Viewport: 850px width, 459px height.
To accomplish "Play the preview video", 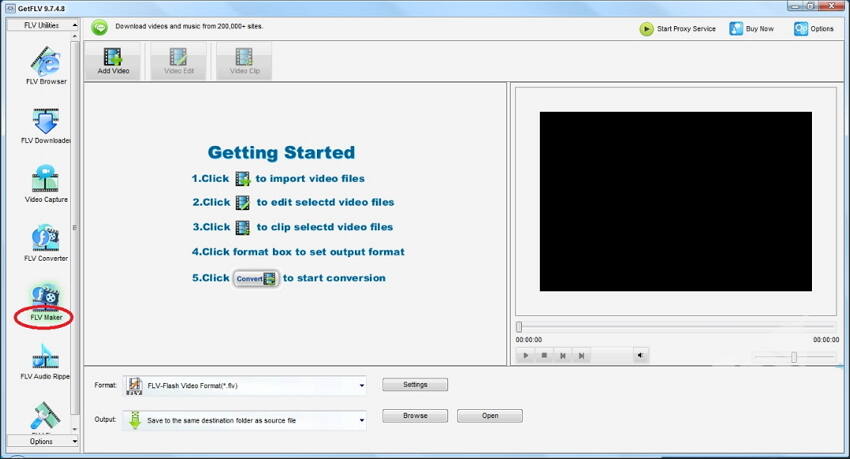I will (525, 356).
